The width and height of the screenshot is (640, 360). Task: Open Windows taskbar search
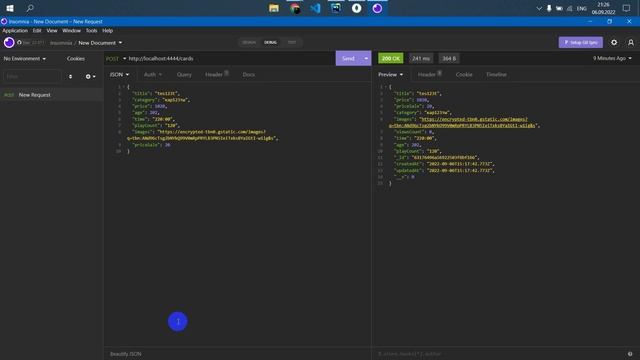30,8
